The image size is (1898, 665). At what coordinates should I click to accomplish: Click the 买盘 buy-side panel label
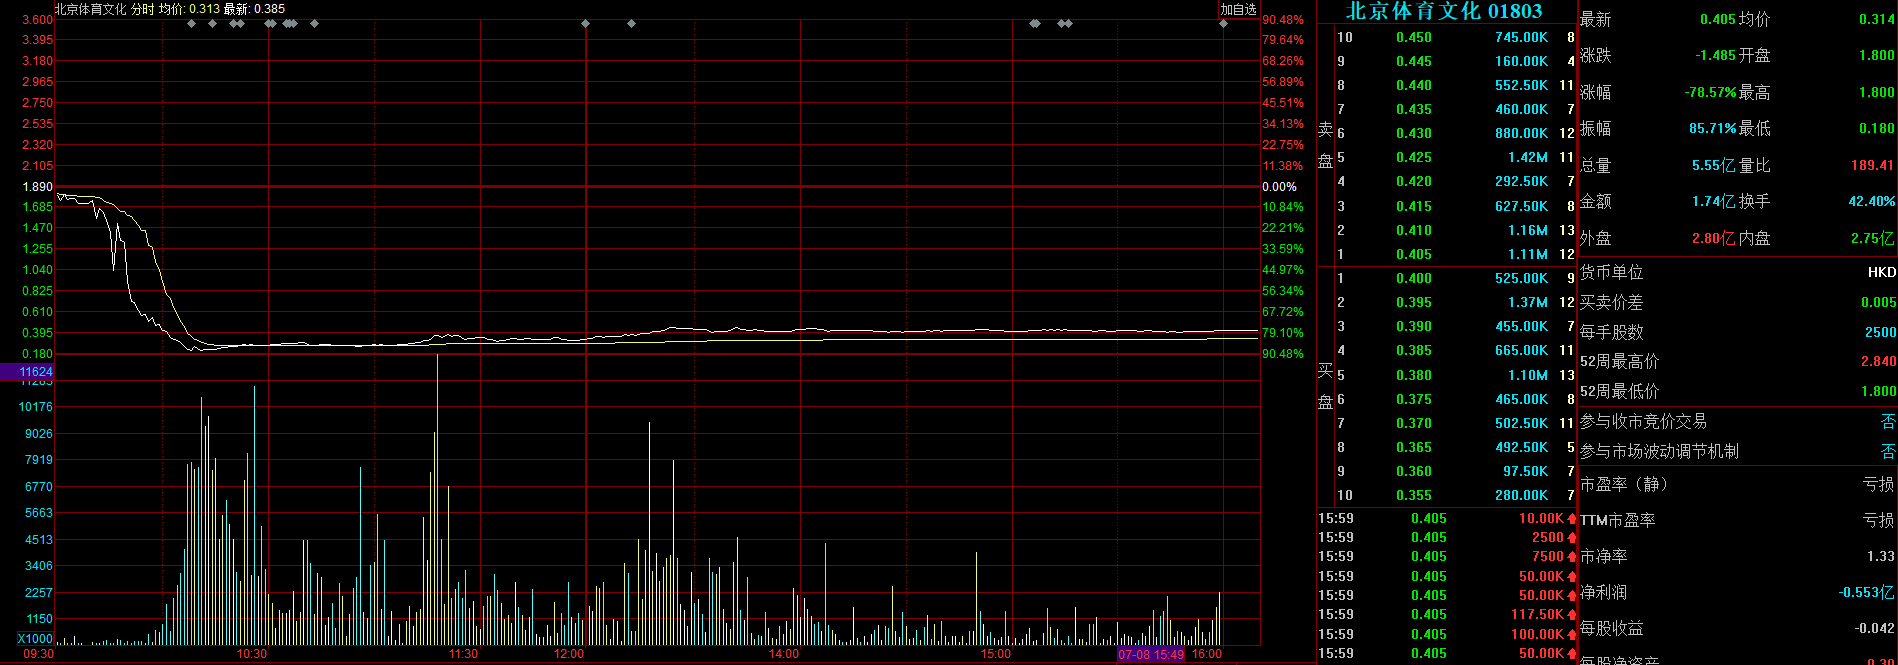(x=1325, y=386)
